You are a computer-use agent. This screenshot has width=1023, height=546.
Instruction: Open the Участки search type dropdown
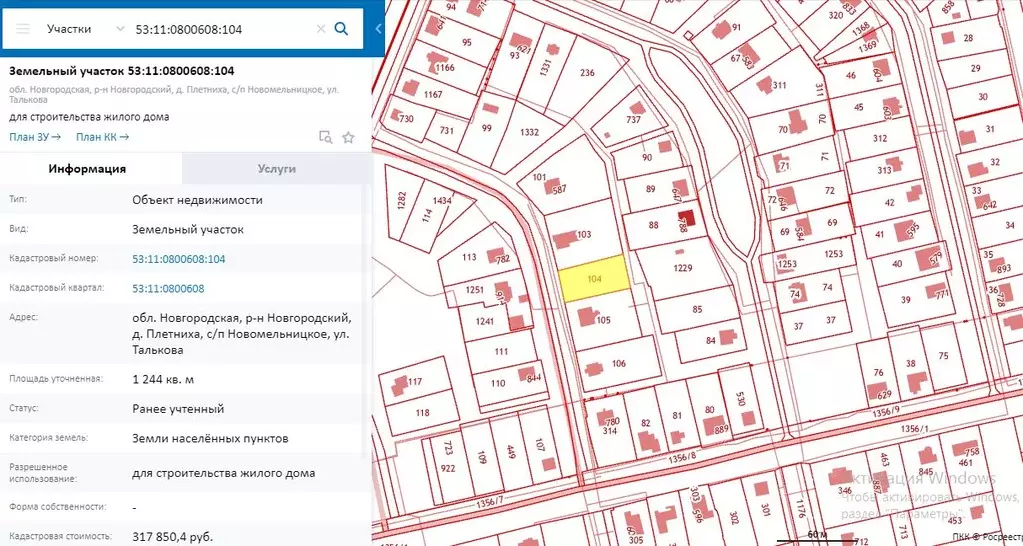(x=85, y=29)
